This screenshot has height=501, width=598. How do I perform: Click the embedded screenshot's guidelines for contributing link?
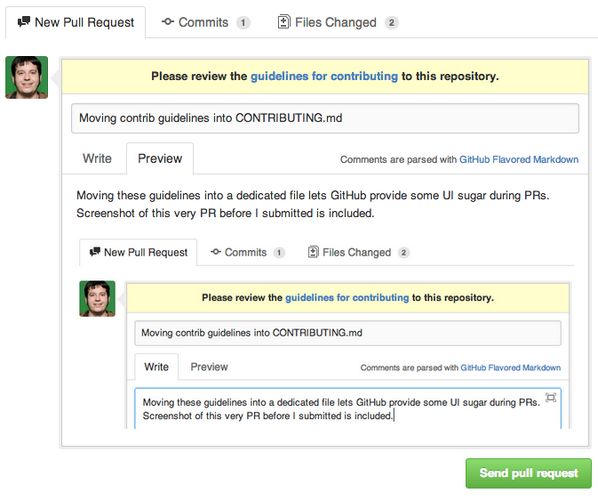tap(347, 297)
